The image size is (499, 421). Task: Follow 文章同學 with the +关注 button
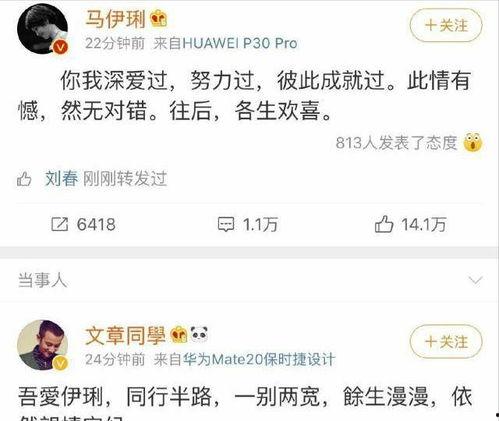click(446, 341)
